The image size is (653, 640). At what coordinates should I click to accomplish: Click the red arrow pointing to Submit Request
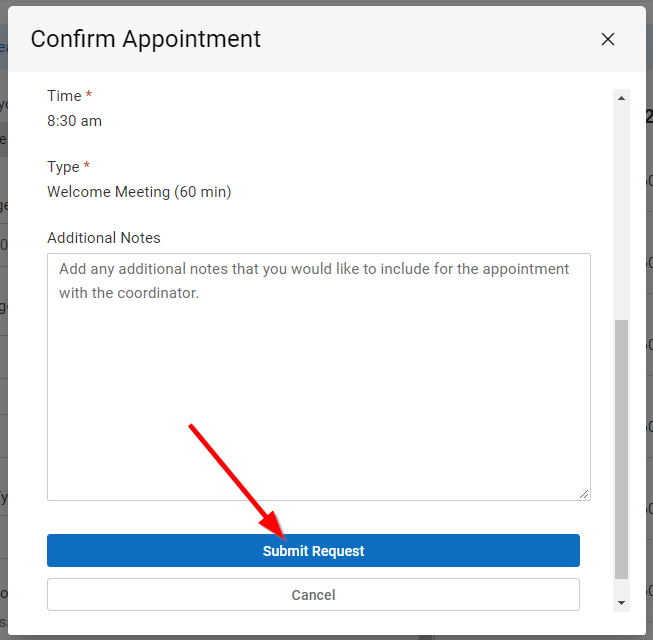[232, 475]
